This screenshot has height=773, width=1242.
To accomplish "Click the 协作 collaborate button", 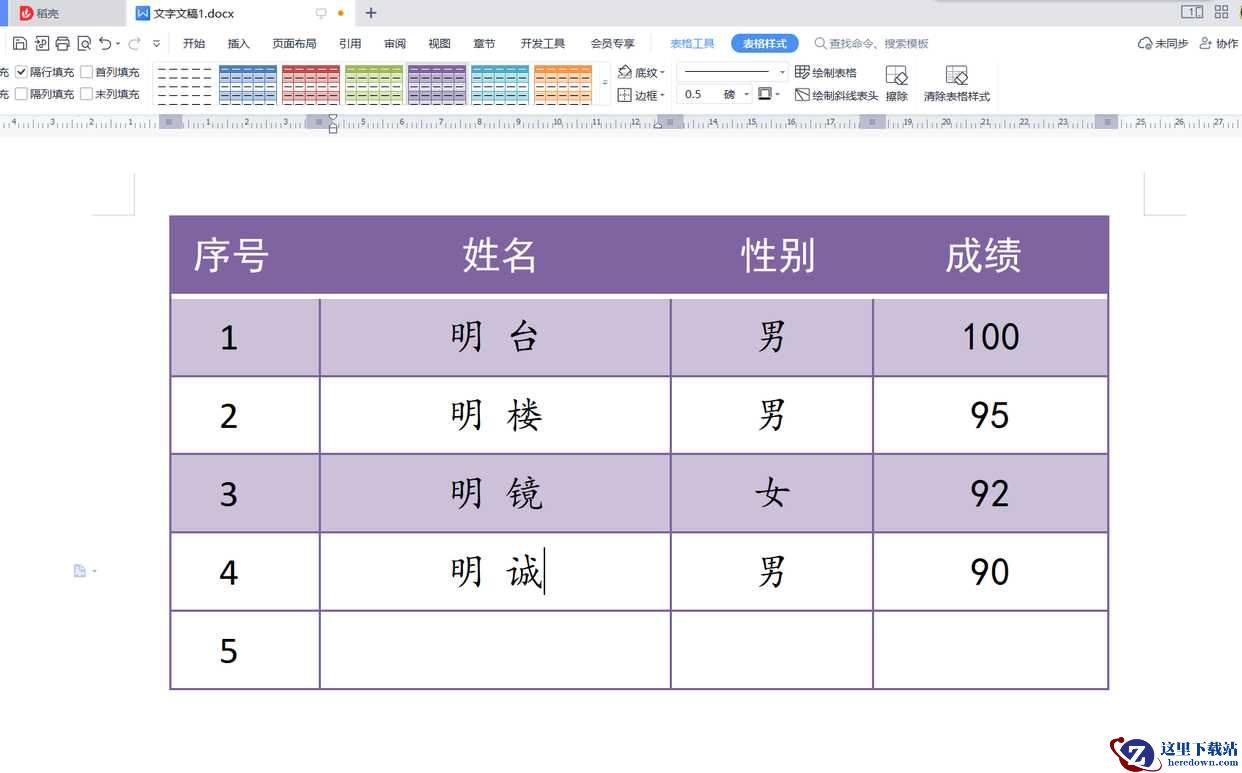I will coord(1218,43).
